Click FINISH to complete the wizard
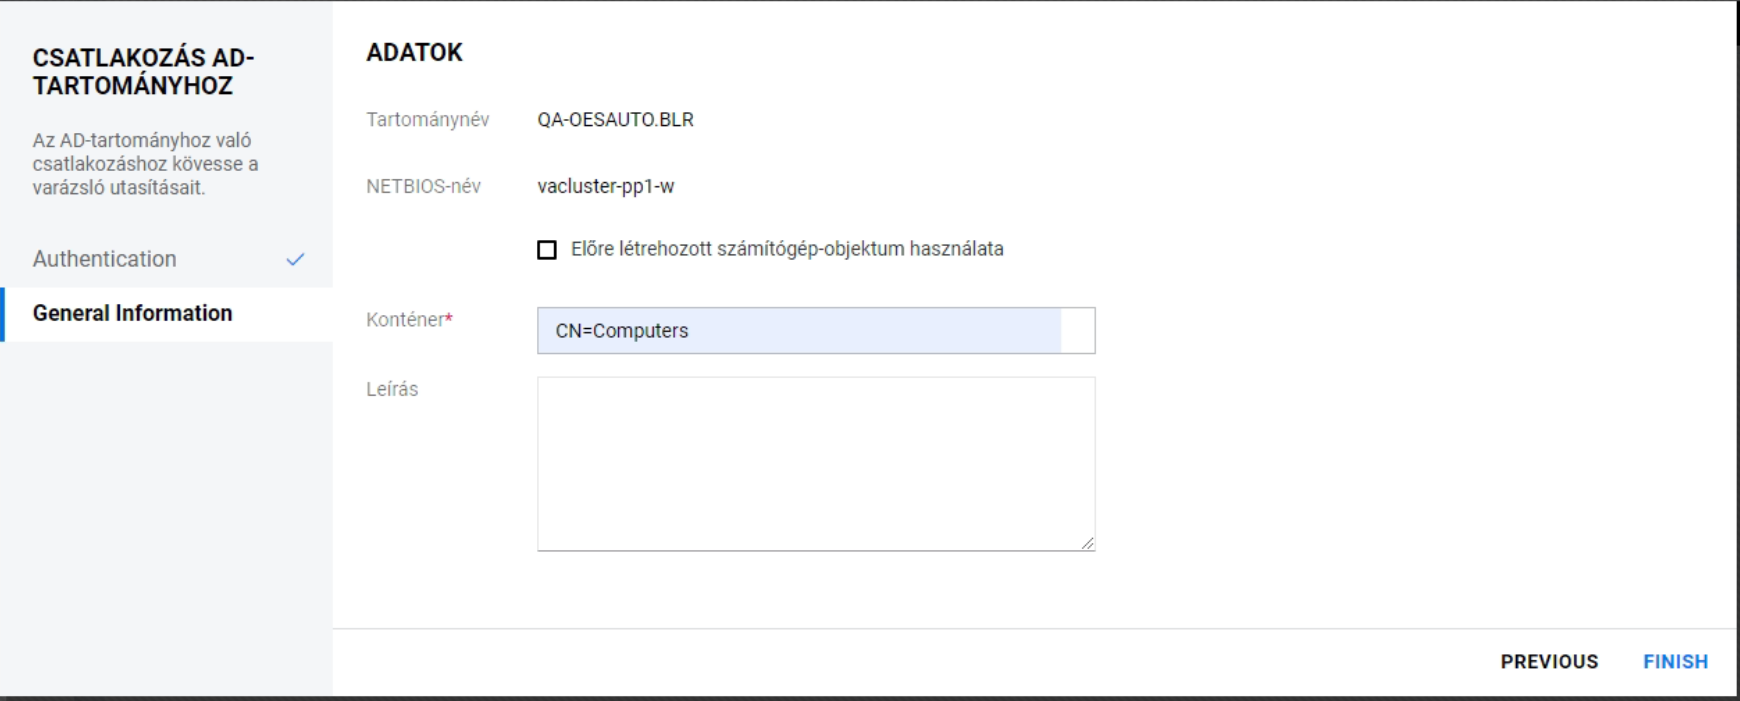Image resolution: width=1740 pixels, height=701 pixels. [1675, 662]
